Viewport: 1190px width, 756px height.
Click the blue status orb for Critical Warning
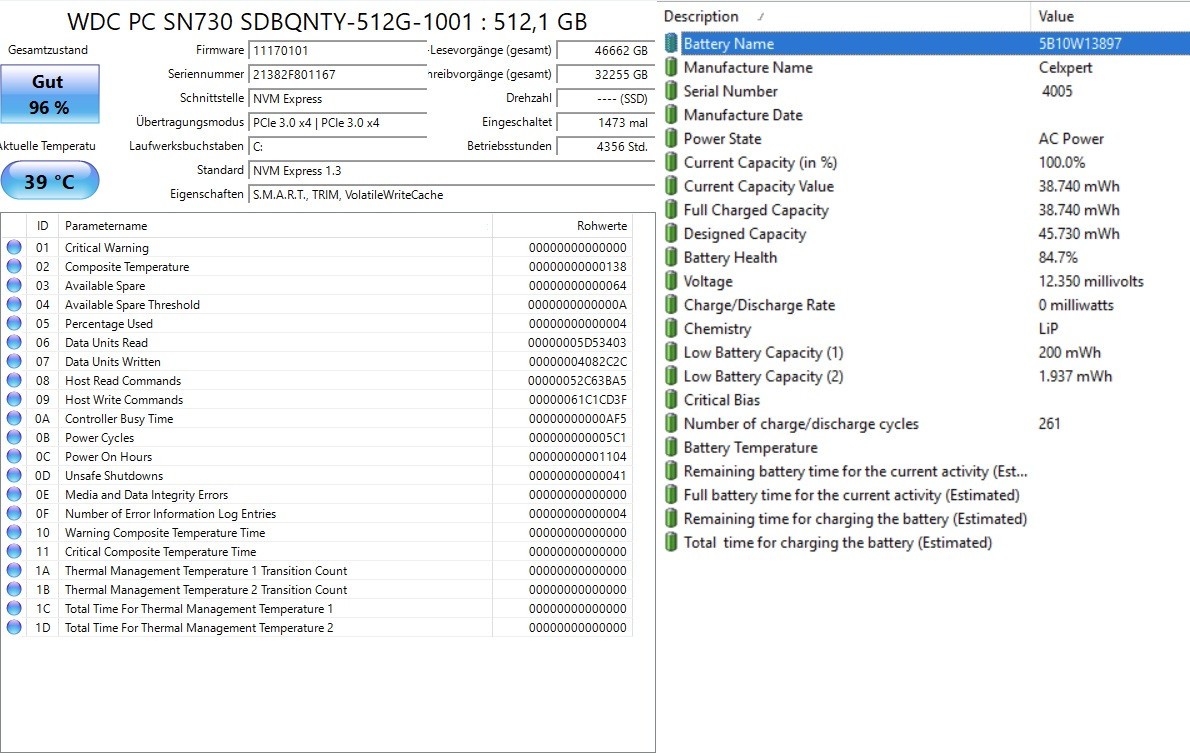point(14,247)
